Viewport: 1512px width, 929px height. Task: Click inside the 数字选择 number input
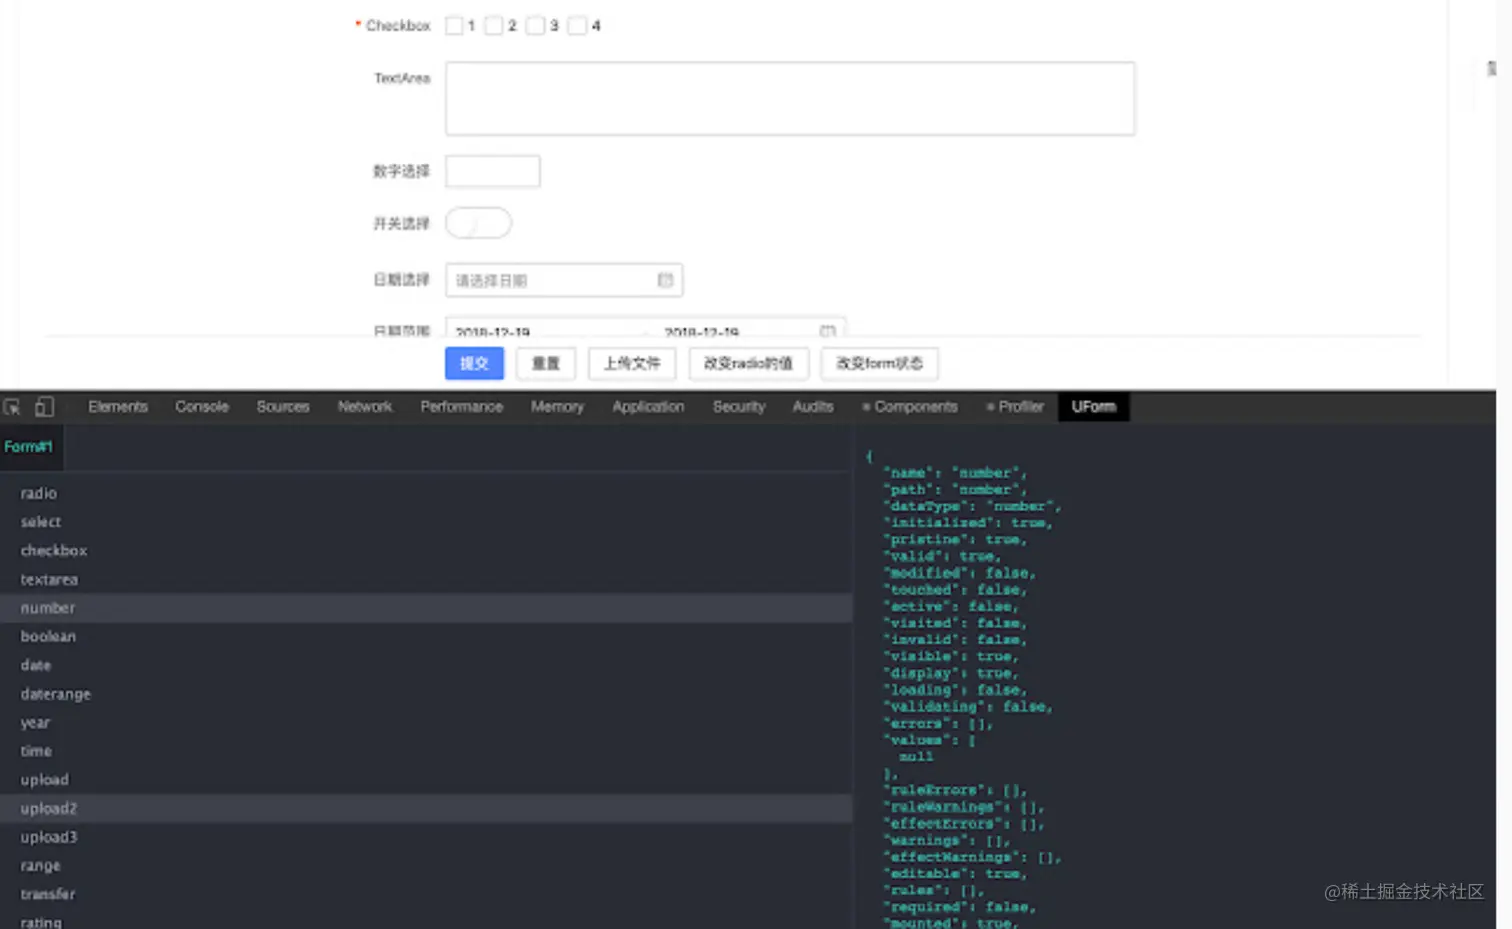coord(492,170)
